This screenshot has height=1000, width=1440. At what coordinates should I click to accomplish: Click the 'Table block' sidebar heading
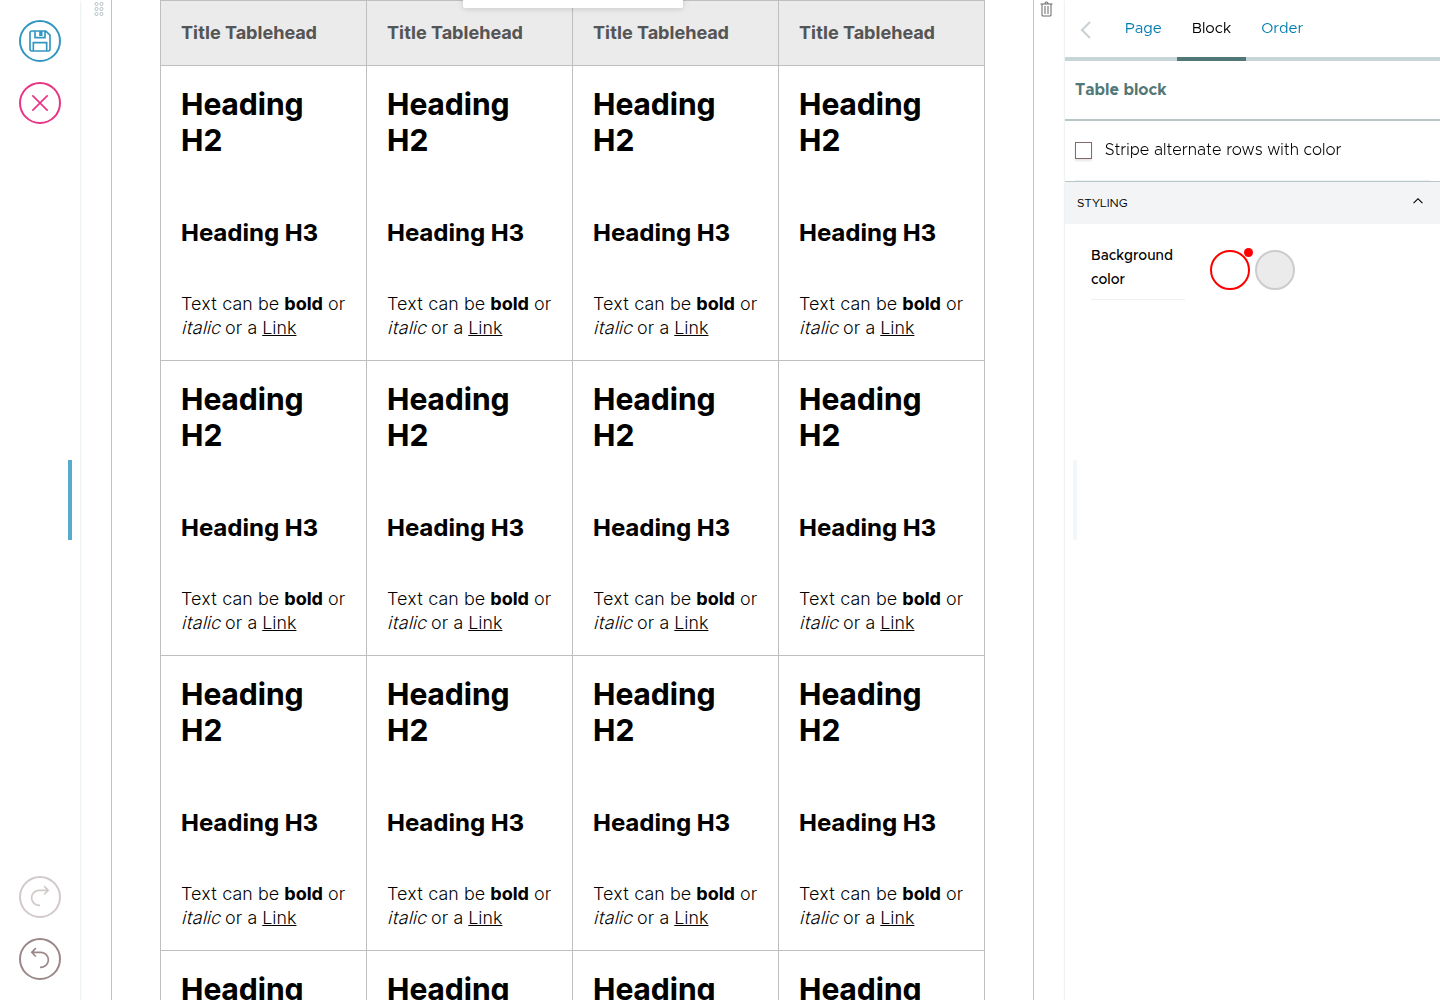(x=1121, y=89)
